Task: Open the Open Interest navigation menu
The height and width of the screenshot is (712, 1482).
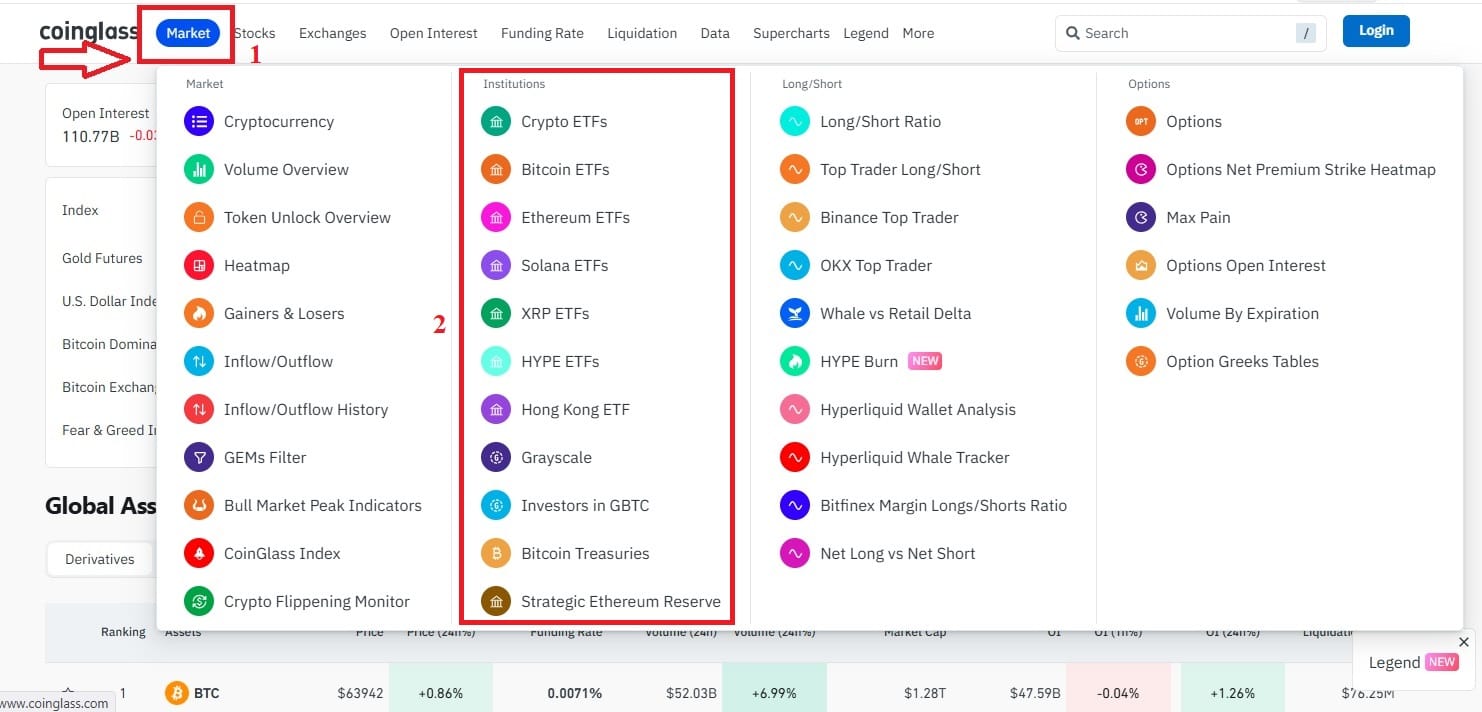Action: click(434, 33)
